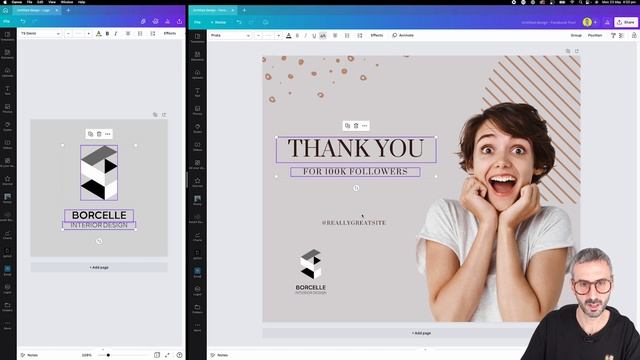Duplicate the selected logo group in the left window

point(90,134)
